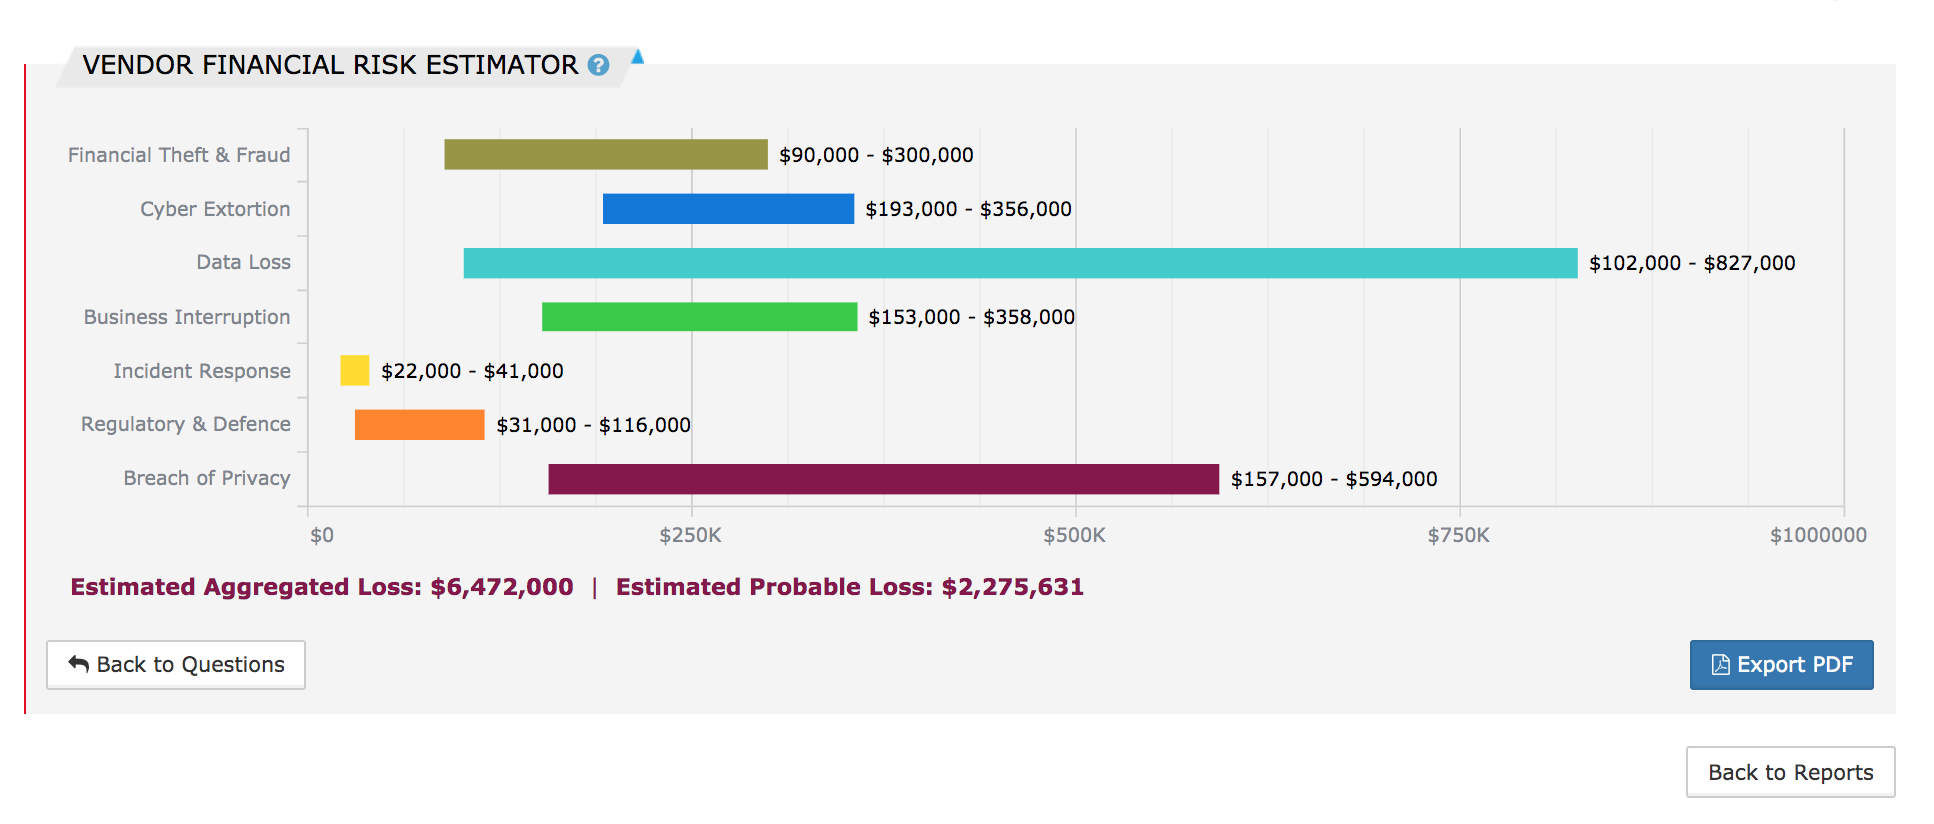This screenshot has width=1934, height=824.
Task: Click the Back to Reports button
Action: point(1790,772)
